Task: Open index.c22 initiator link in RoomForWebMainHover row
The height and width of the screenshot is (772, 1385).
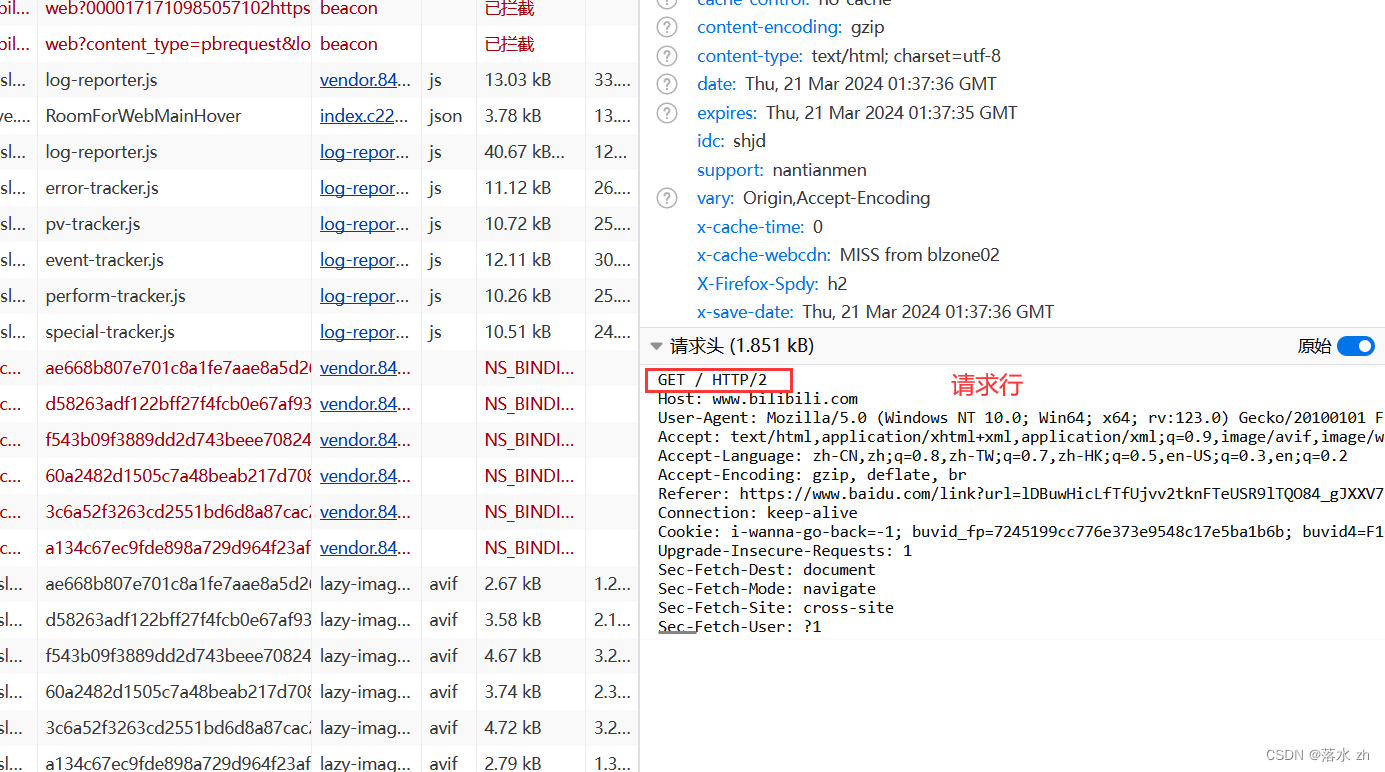Action: [x=365, y=116]
